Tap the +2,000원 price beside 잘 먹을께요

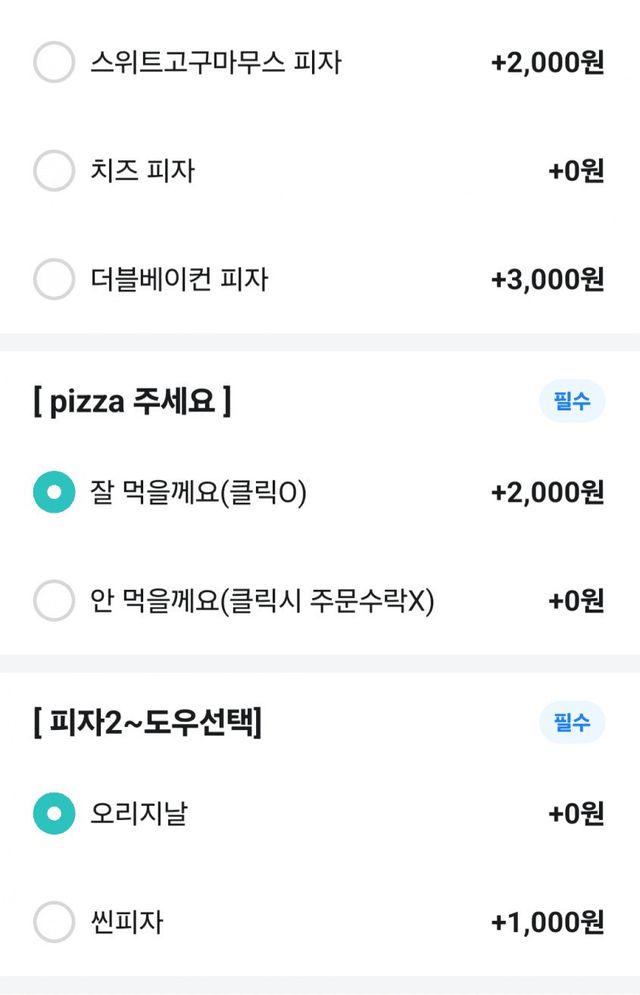click(547, 493)
